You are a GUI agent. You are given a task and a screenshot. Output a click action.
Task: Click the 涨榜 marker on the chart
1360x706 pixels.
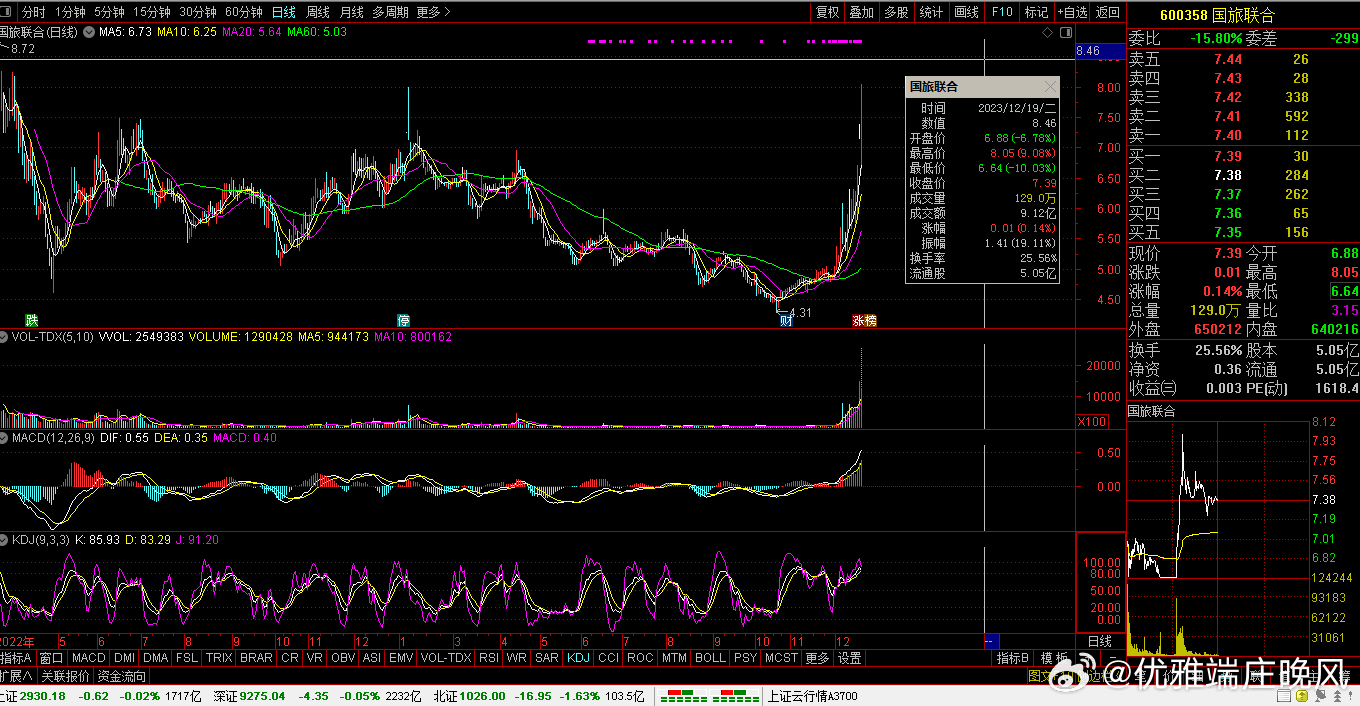click(864, 321)
